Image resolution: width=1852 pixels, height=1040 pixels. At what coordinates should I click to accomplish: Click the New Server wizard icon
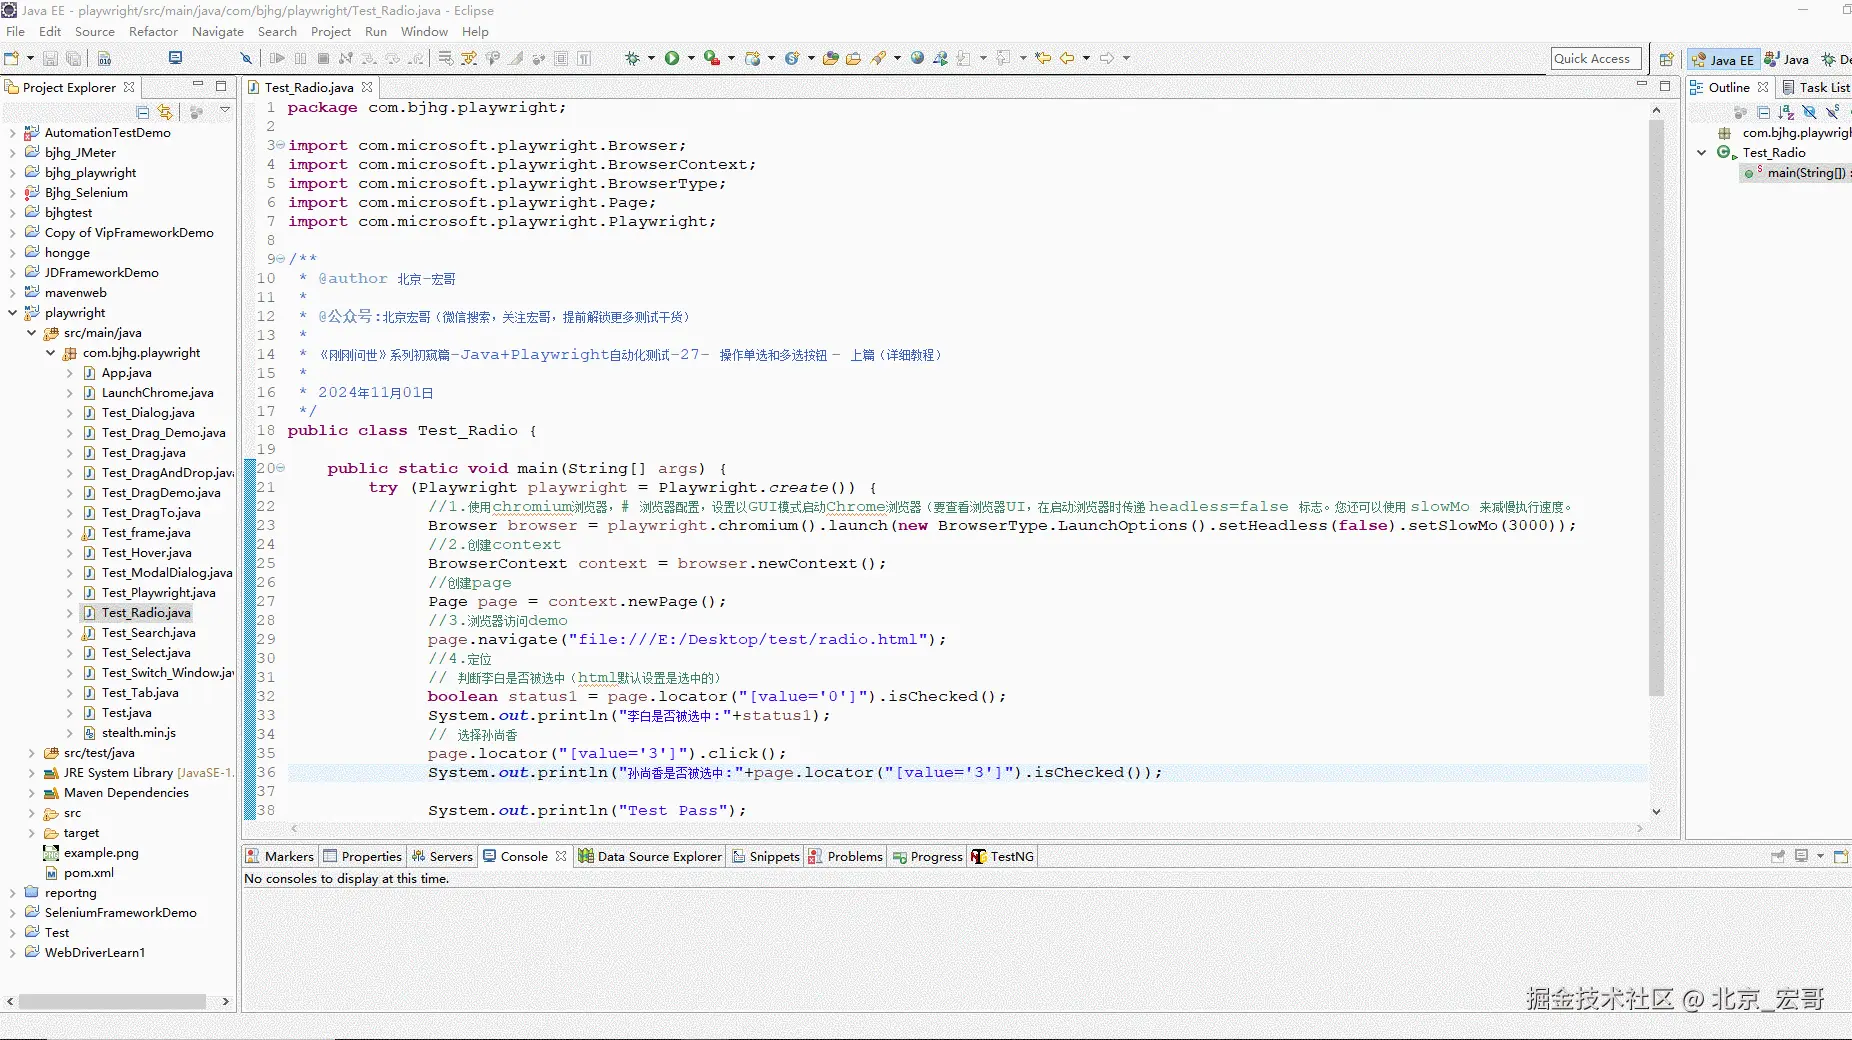click(752, 58)
